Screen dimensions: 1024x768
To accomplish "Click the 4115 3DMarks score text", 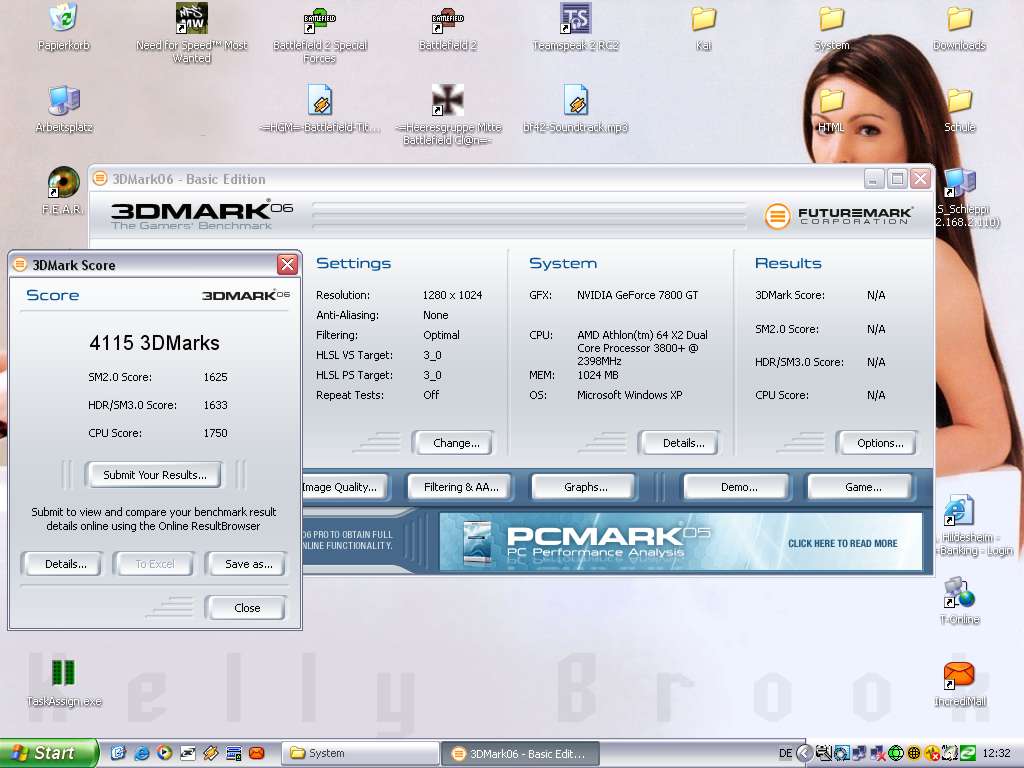I will (154, 343).
